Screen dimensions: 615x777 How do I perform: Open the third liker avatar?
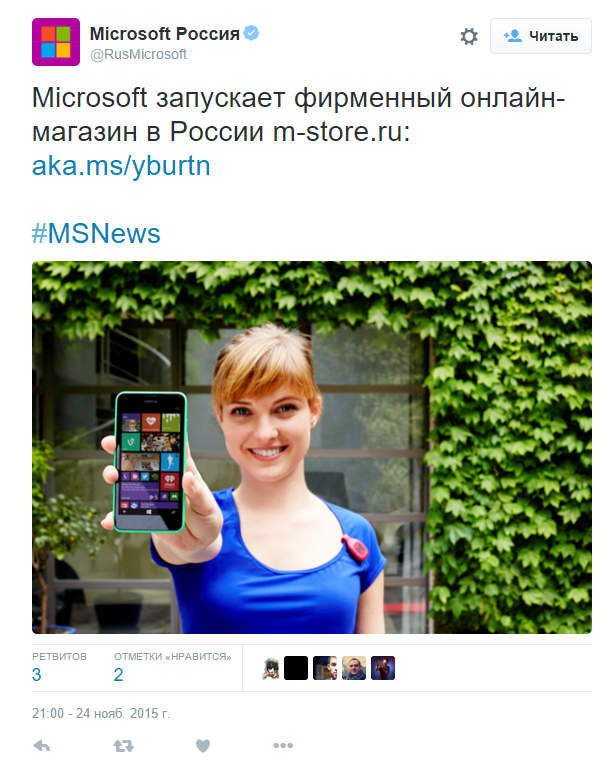[x=325, y=668]
